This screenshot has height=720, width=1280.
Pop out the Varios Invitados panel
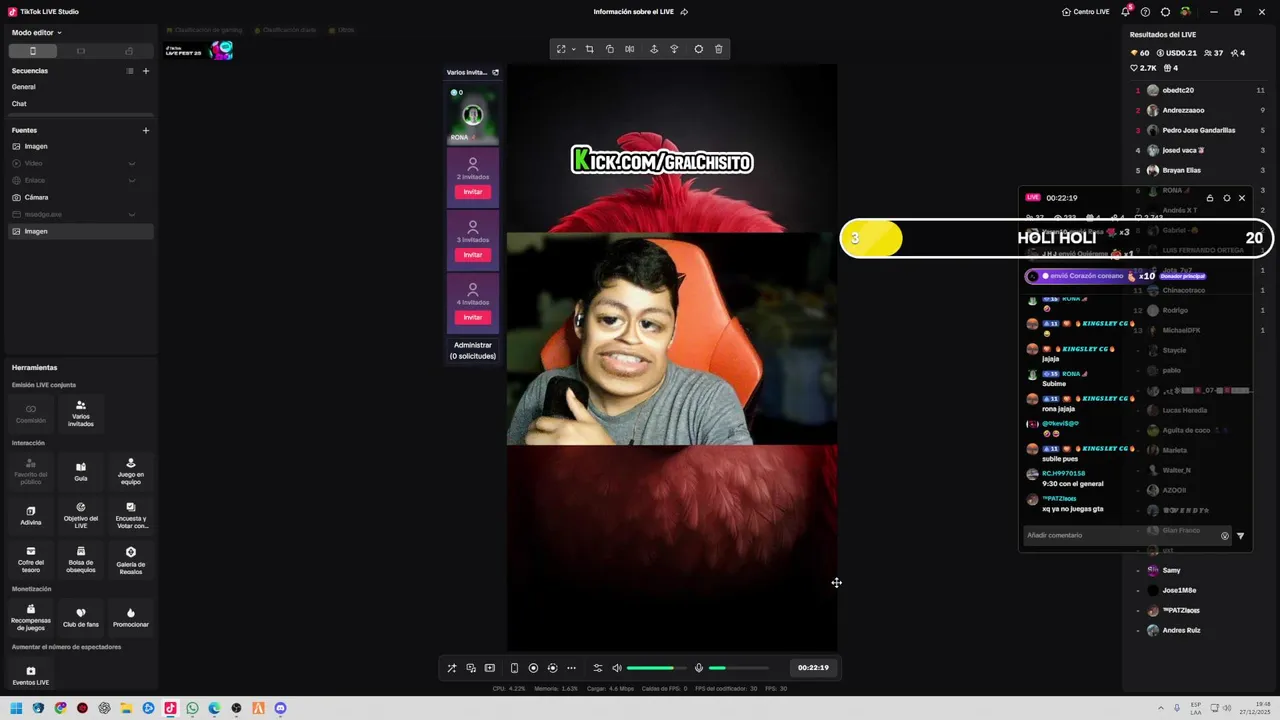pos(495,72)
